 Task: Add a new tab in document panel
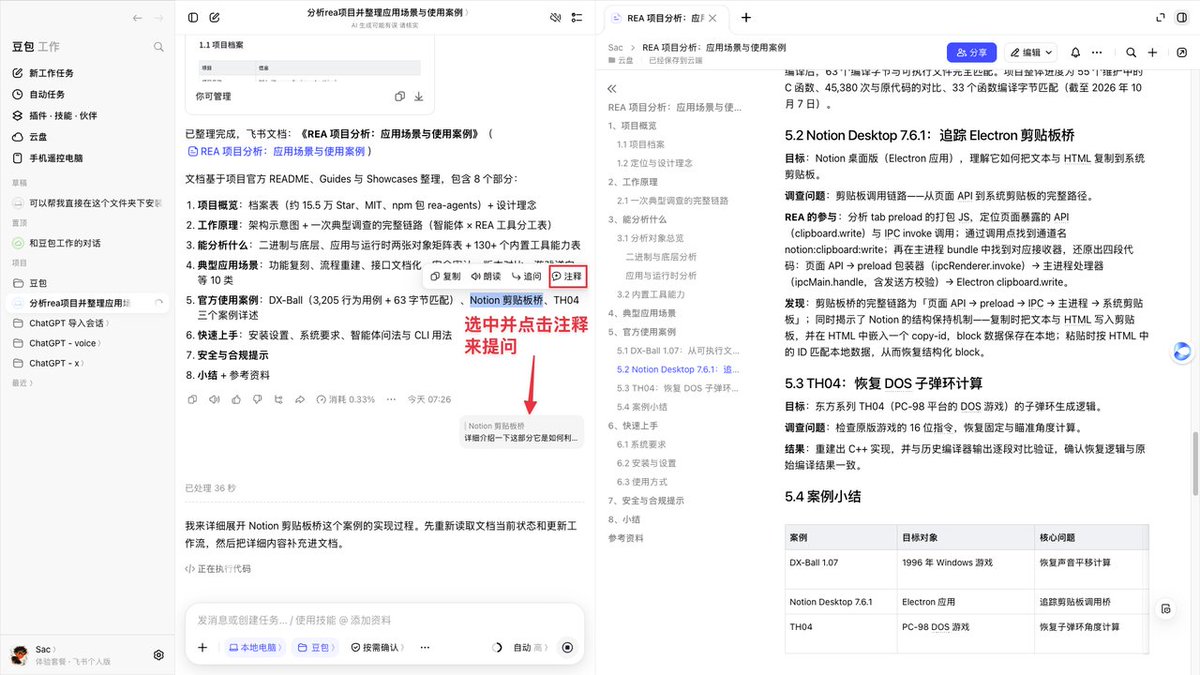tap(746, 18)
